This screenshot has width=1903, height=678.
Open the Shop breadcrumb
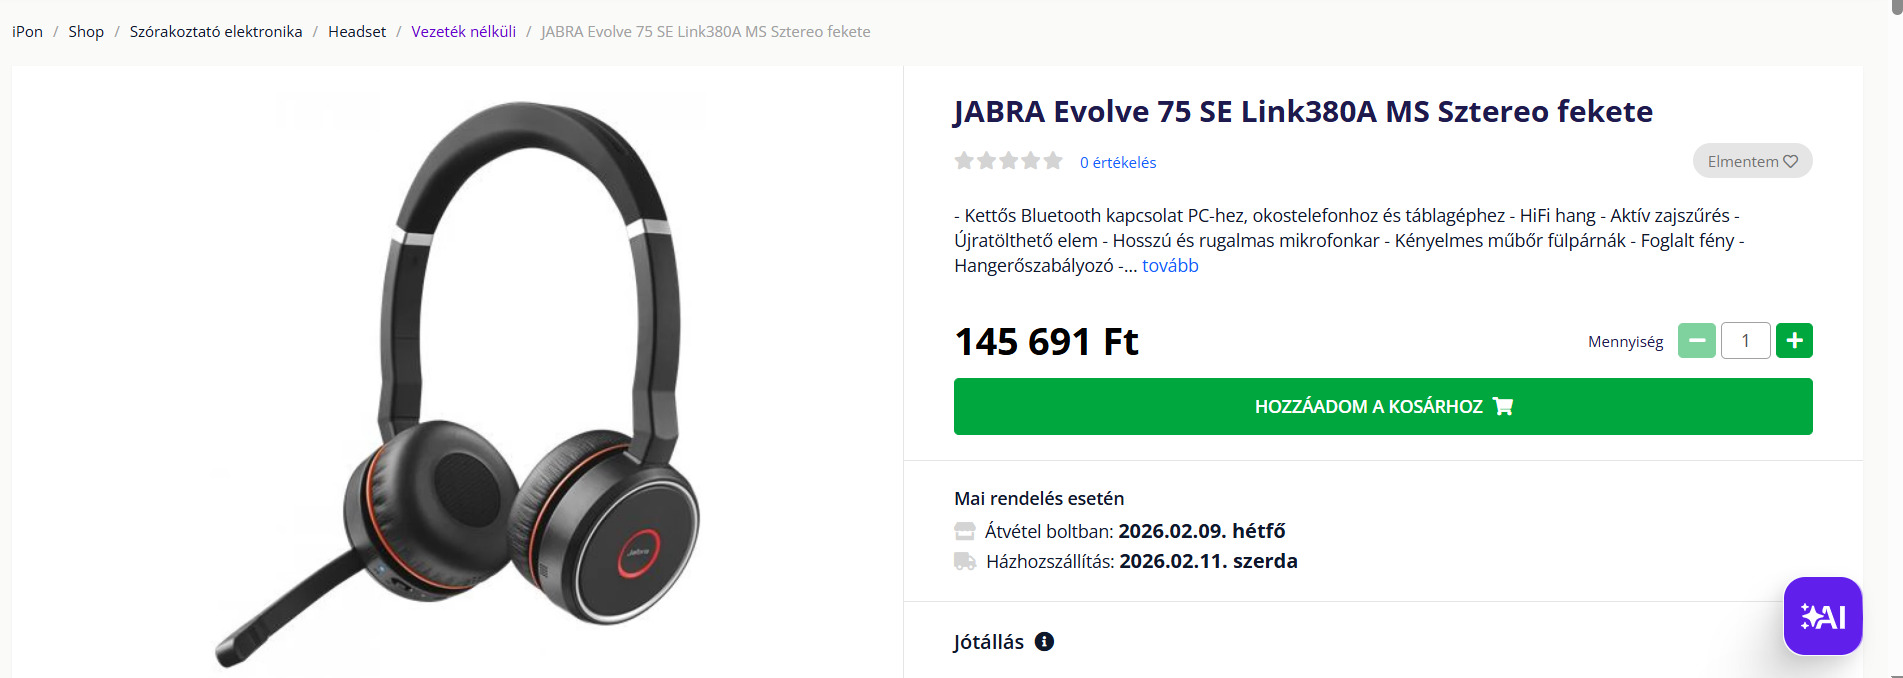point(86,32)
